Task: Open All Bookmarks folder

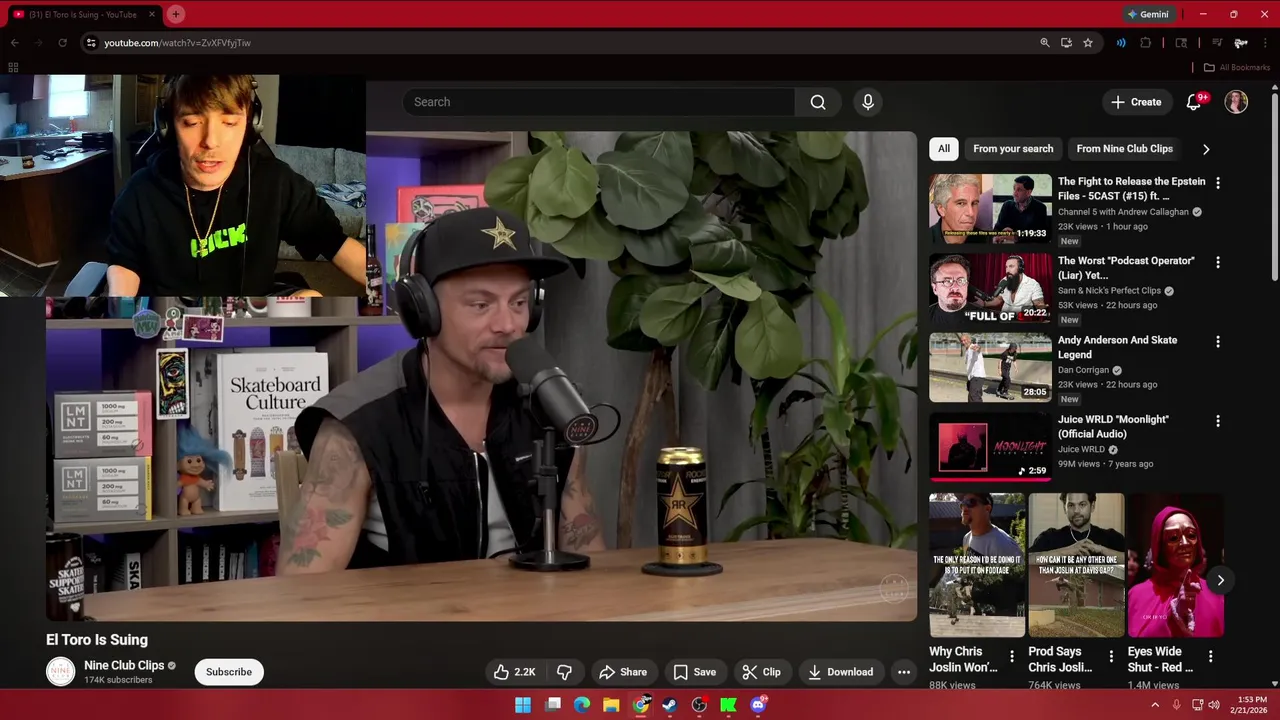Action: coord(1237,67)
